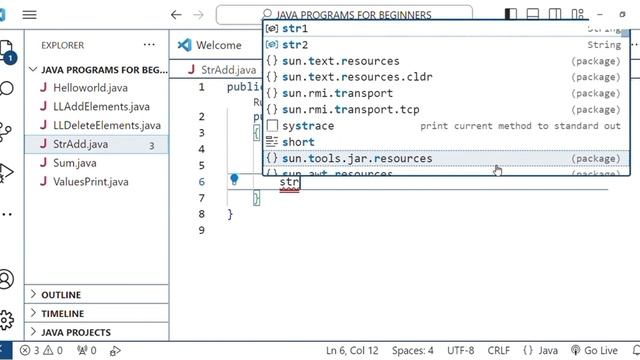
Task: Open the Search view in activity bar
Action: [x=7, y=89]
